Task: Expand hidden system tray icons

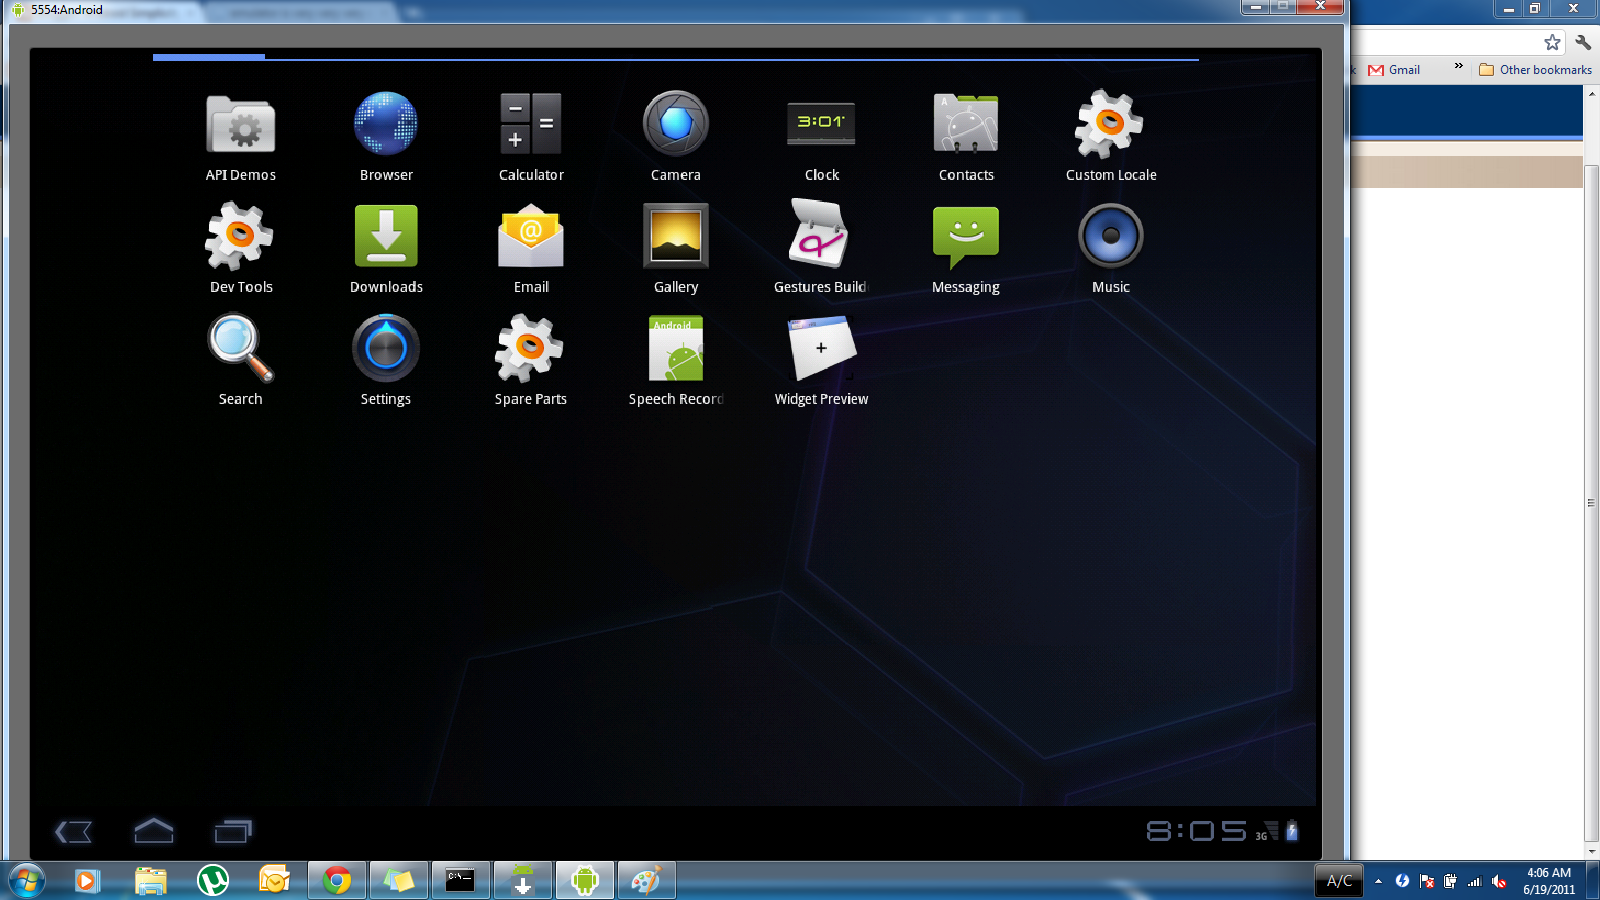Action: tap(1378, 881)
